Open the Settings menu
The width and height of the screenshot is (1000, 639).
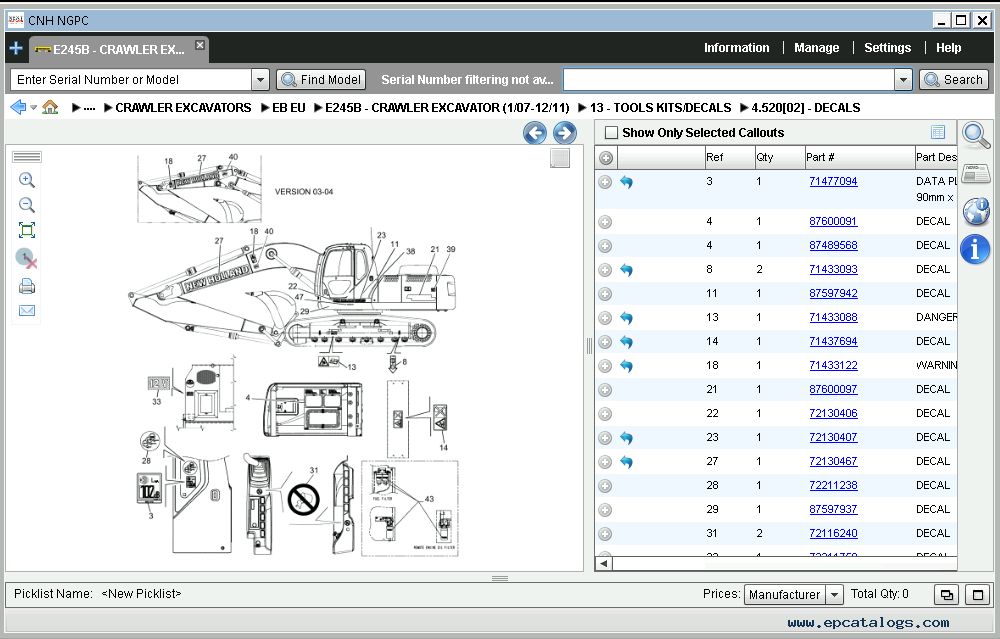[887, 48]
